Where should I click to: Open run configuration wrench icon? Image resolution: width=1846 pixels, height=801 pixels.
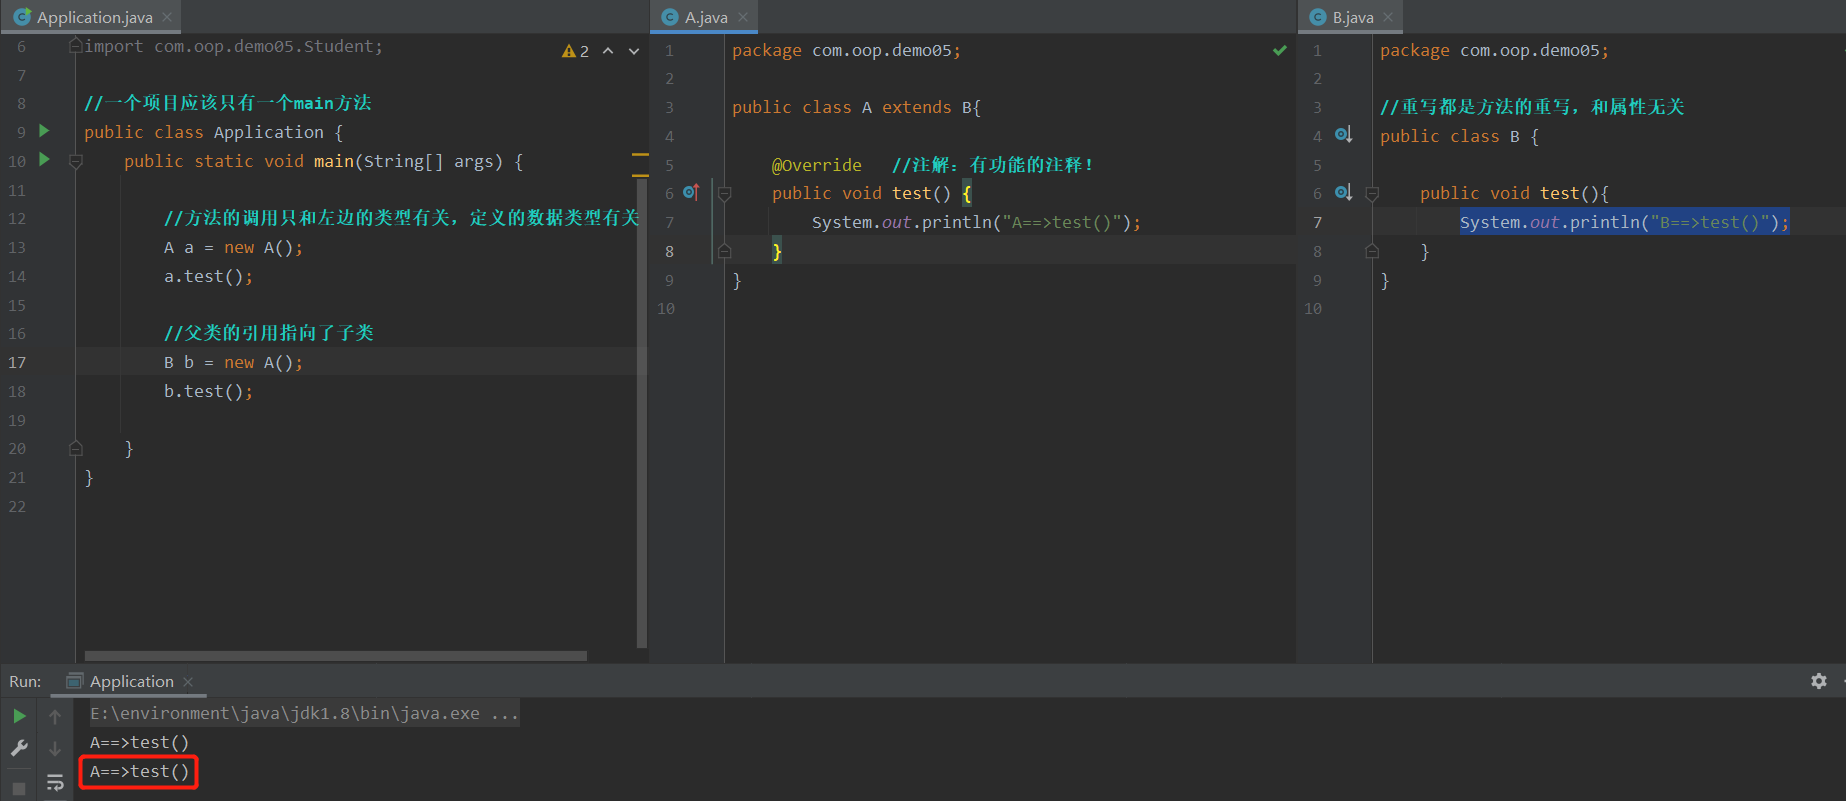19,748
